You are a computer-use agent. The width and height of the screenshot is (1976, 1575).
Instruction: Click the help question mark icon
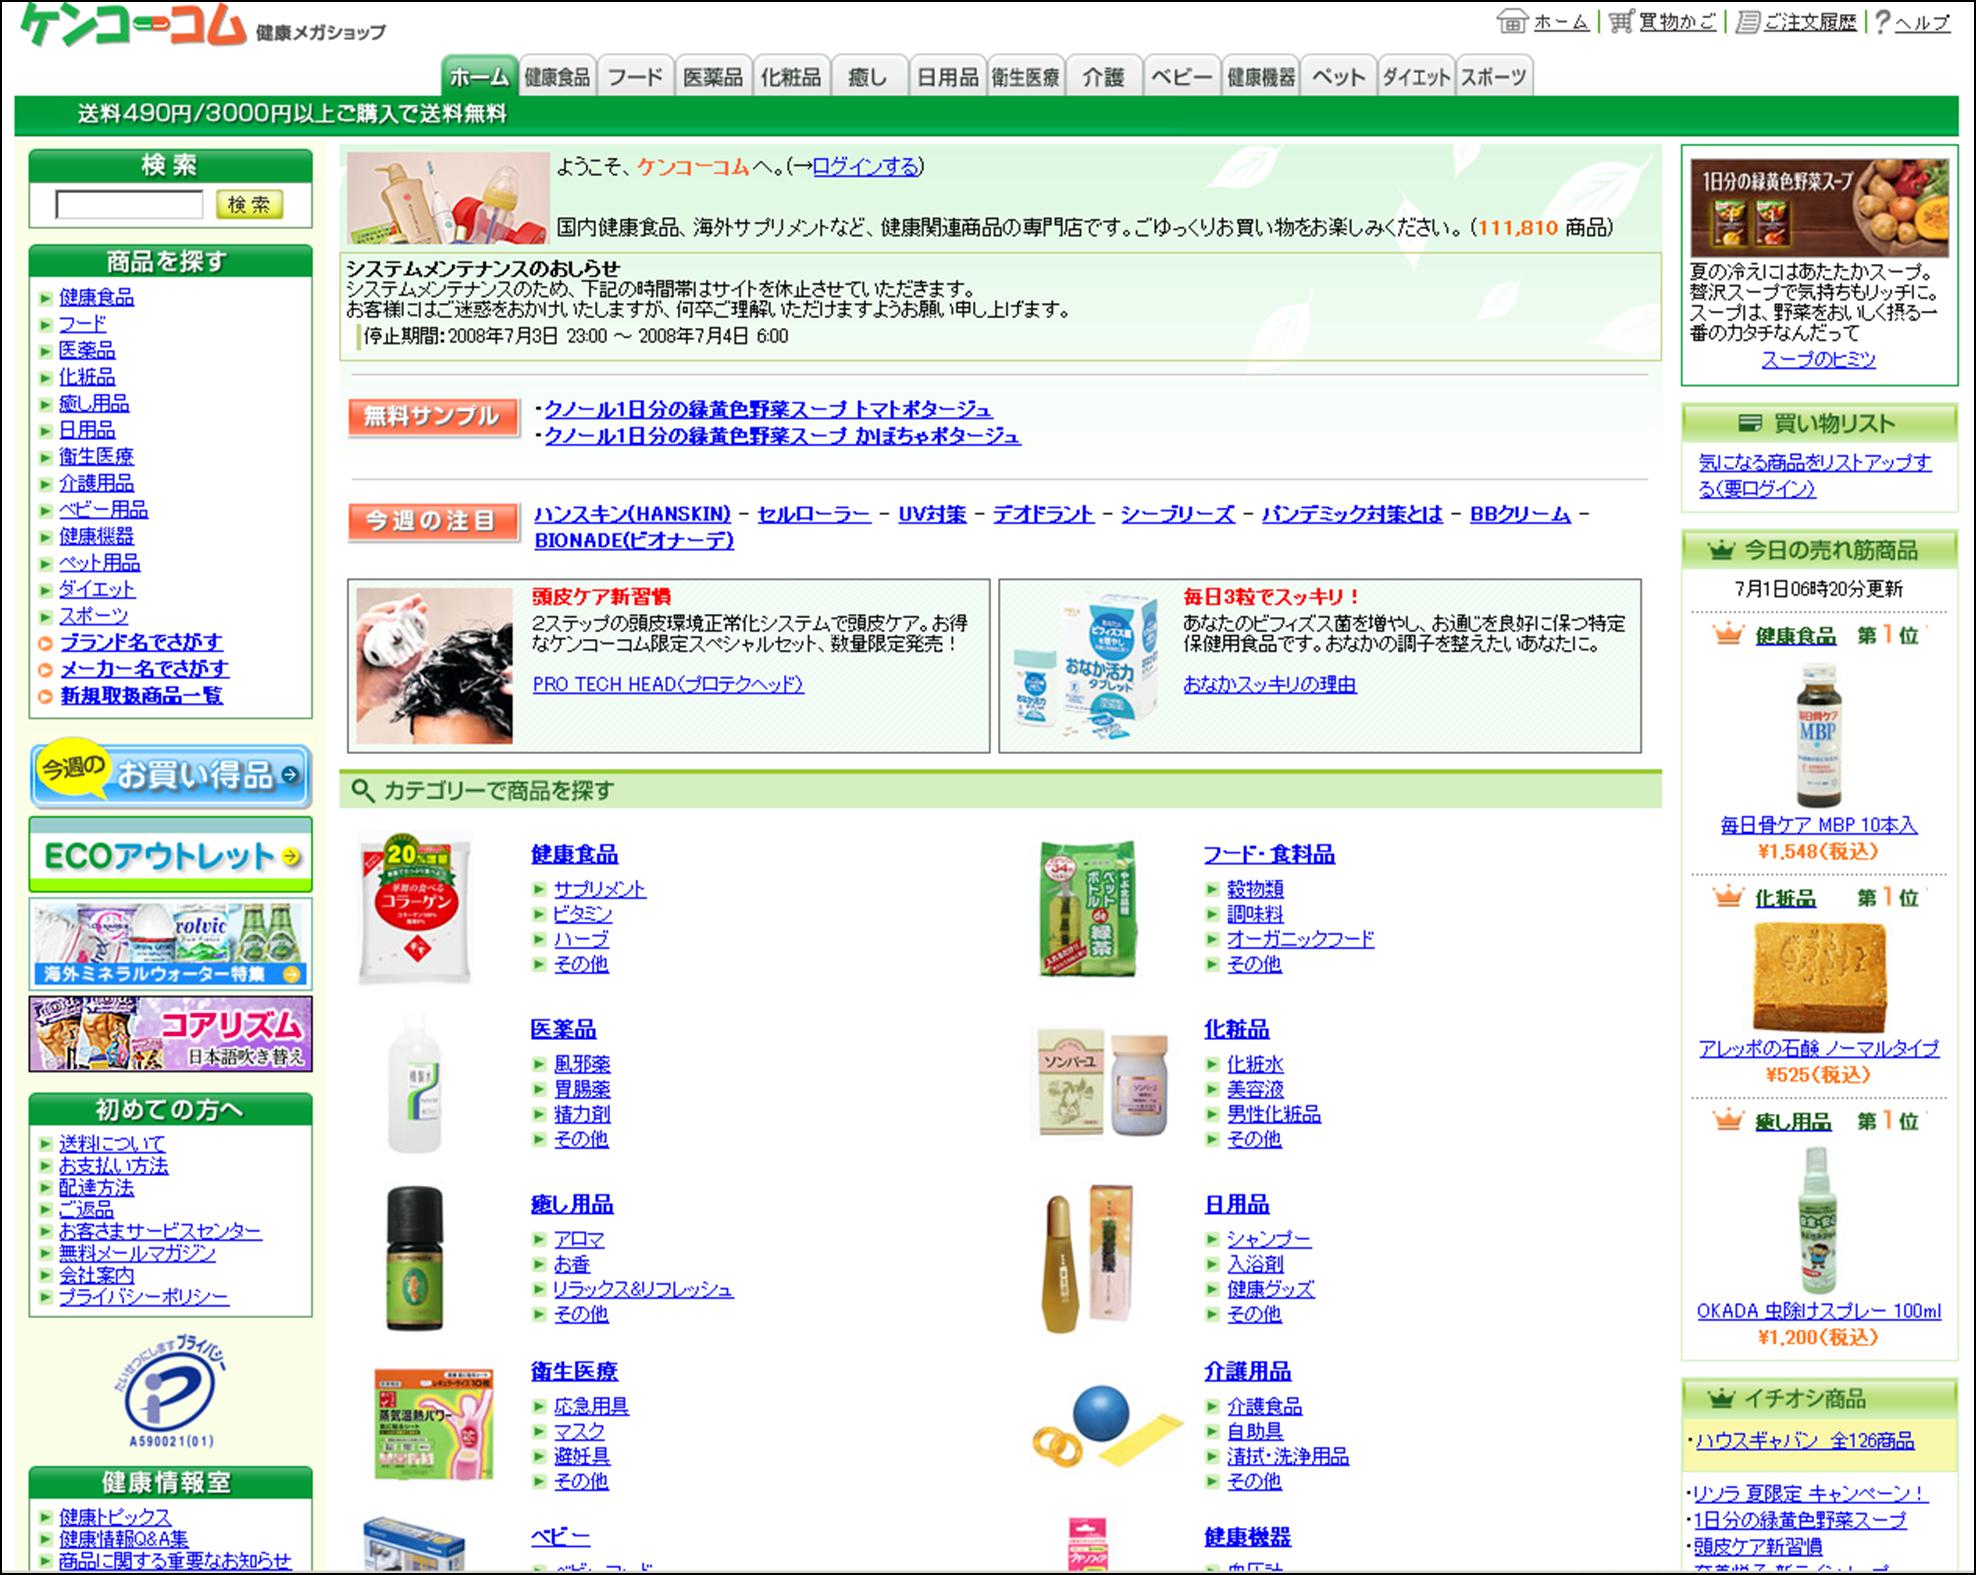tap(1882, 21)
